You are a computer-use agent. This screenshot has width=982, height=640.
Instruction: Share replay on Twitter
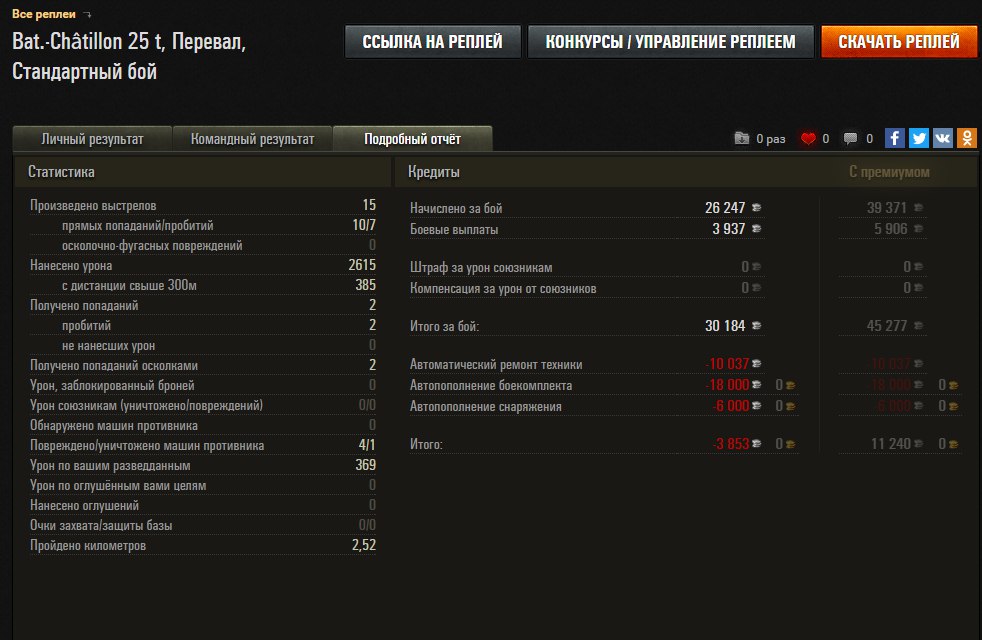point(919,139)
